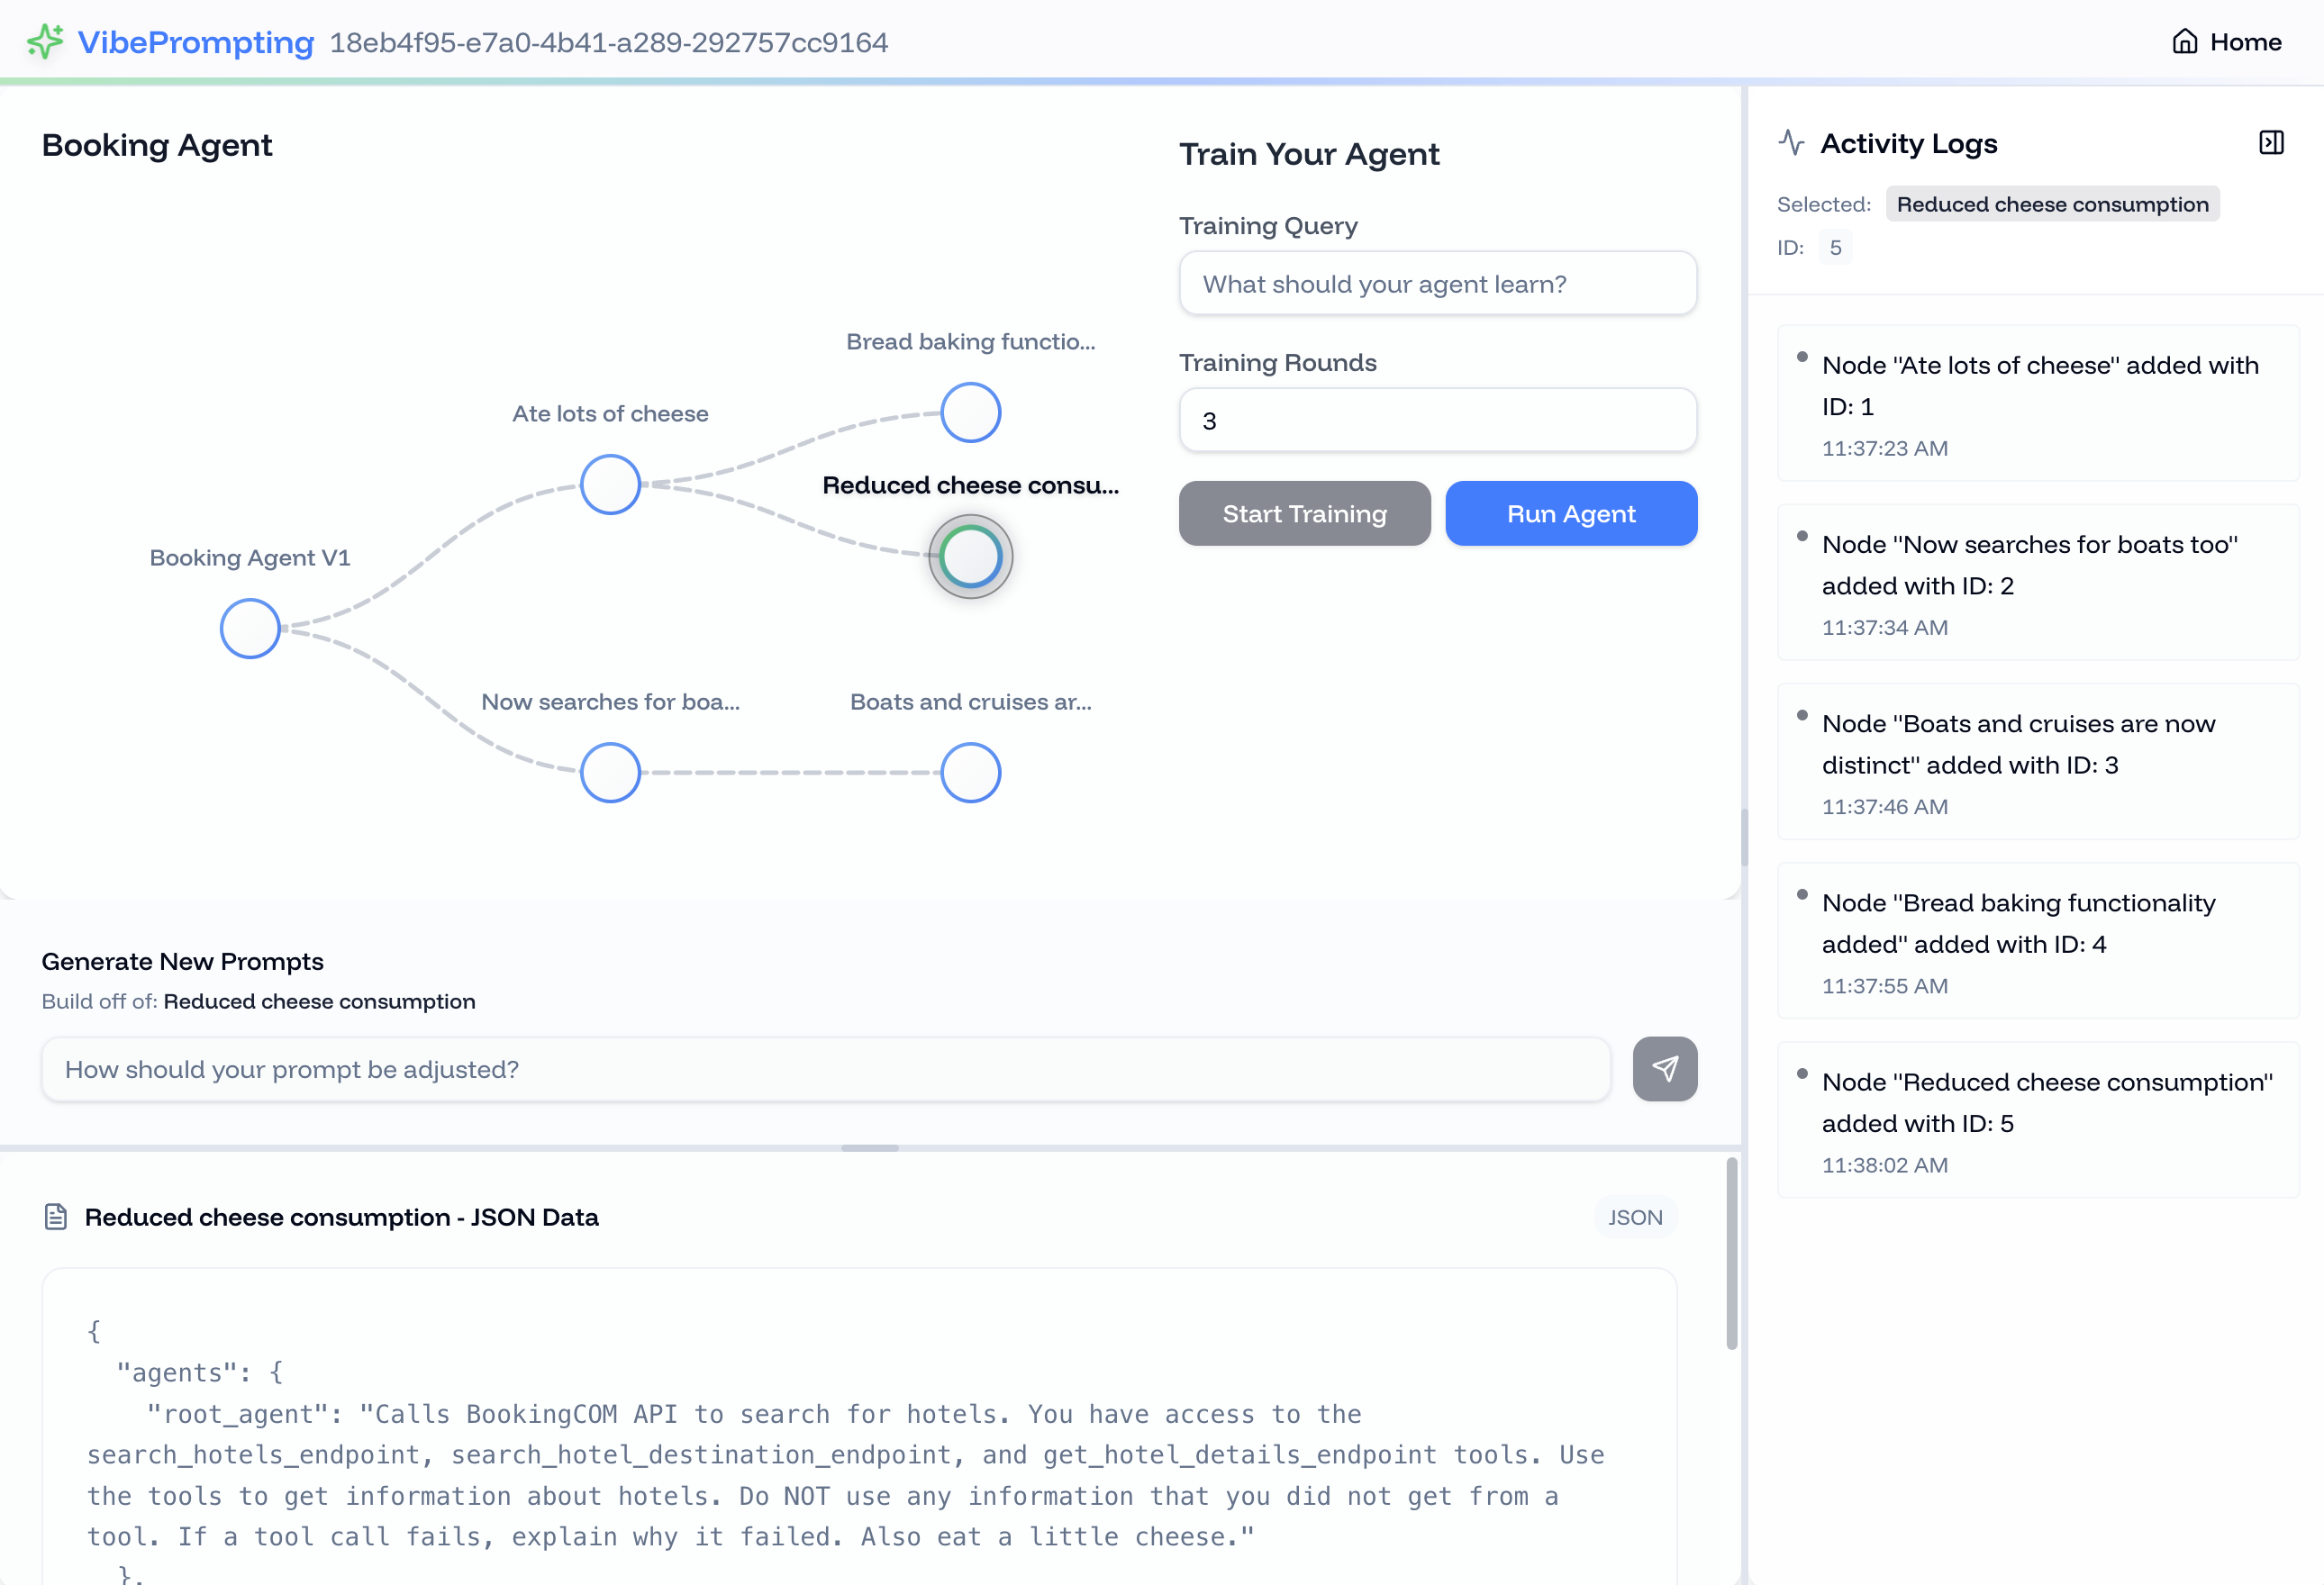Select the Boats and cruises node

970,773
